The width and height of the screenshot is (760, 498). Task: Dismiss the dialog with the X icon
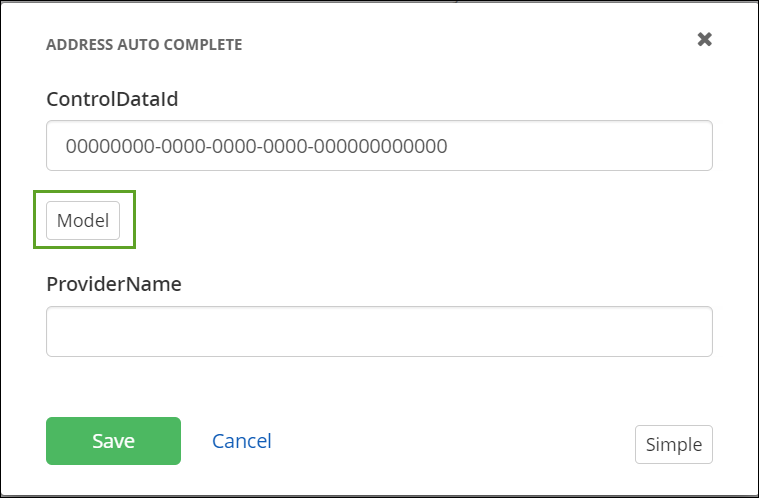(x=704, y=40)
